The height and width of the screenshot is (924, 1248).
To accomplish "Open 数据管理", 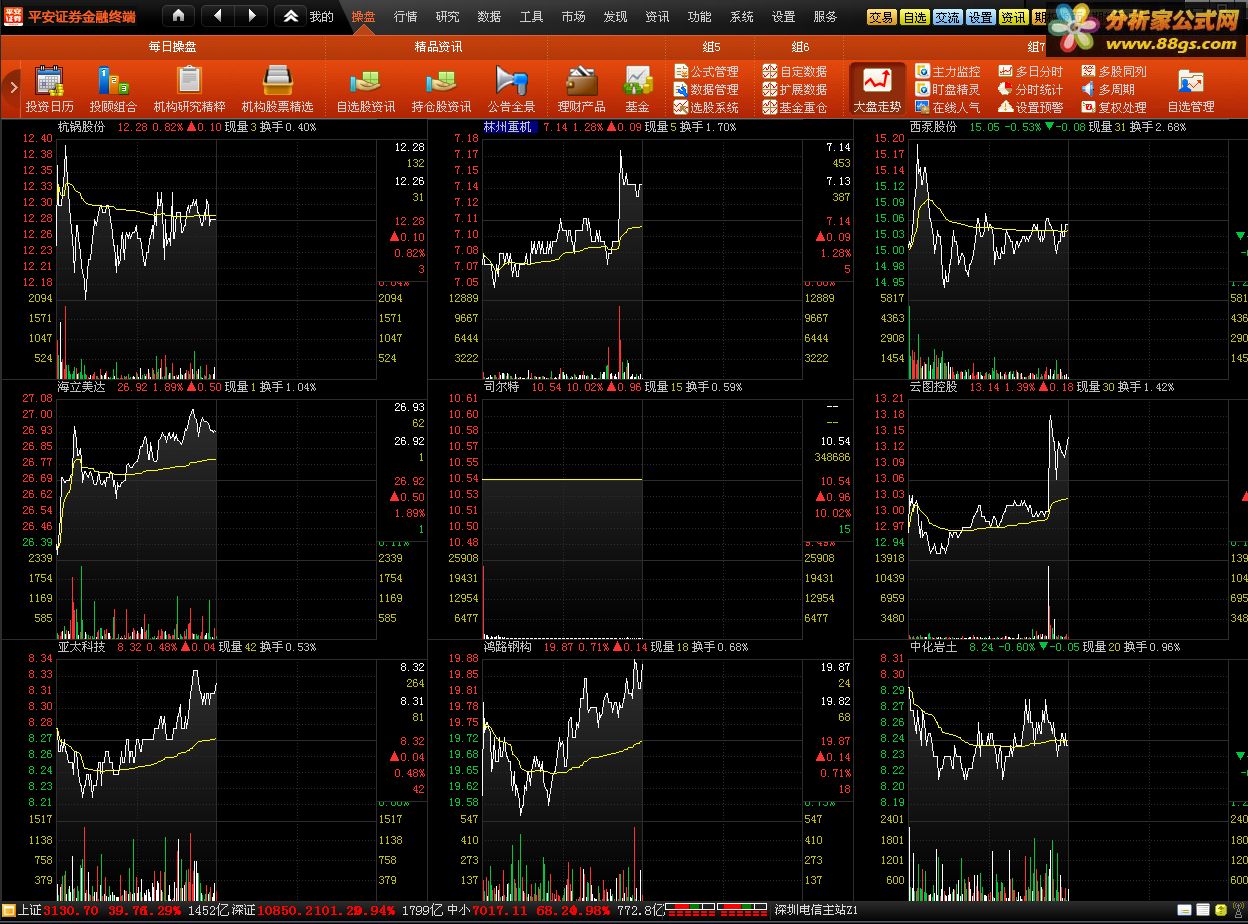I will [707, 89].
